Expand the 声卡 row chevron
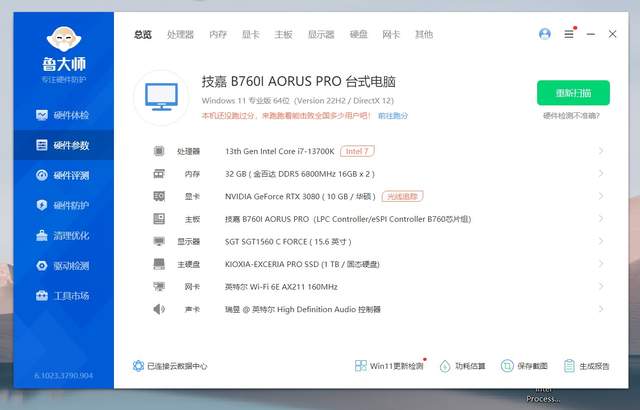The image size is (640, 410). click(601, 309)
